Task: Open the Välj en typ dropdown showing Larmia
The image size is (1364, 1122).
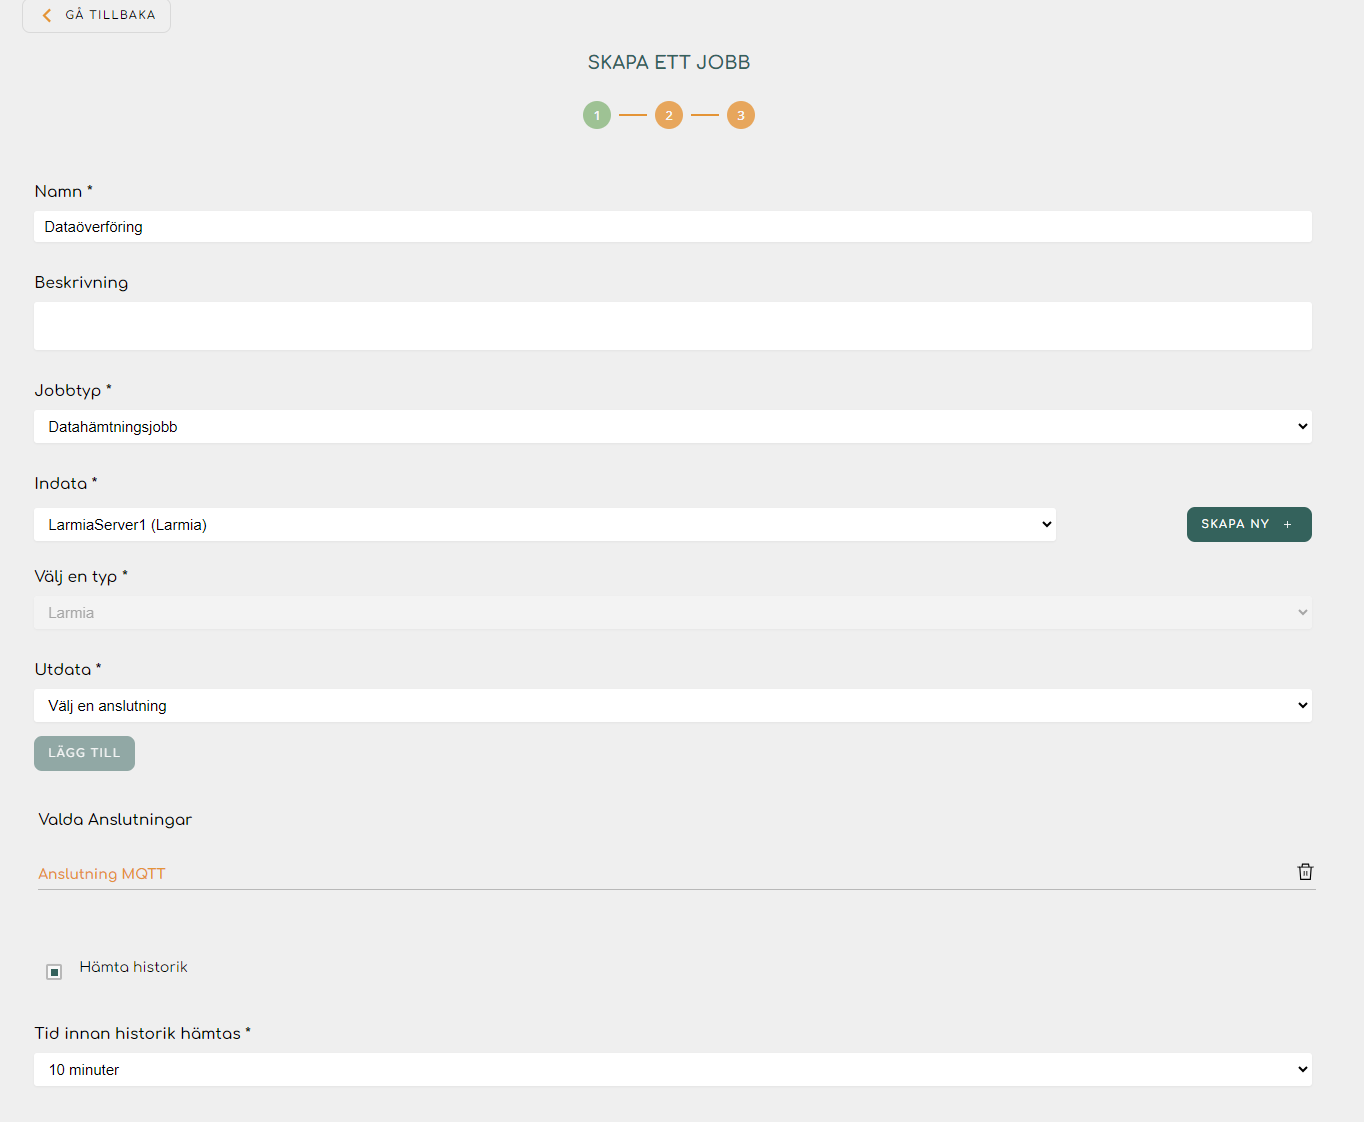Action: pos(673,613)
